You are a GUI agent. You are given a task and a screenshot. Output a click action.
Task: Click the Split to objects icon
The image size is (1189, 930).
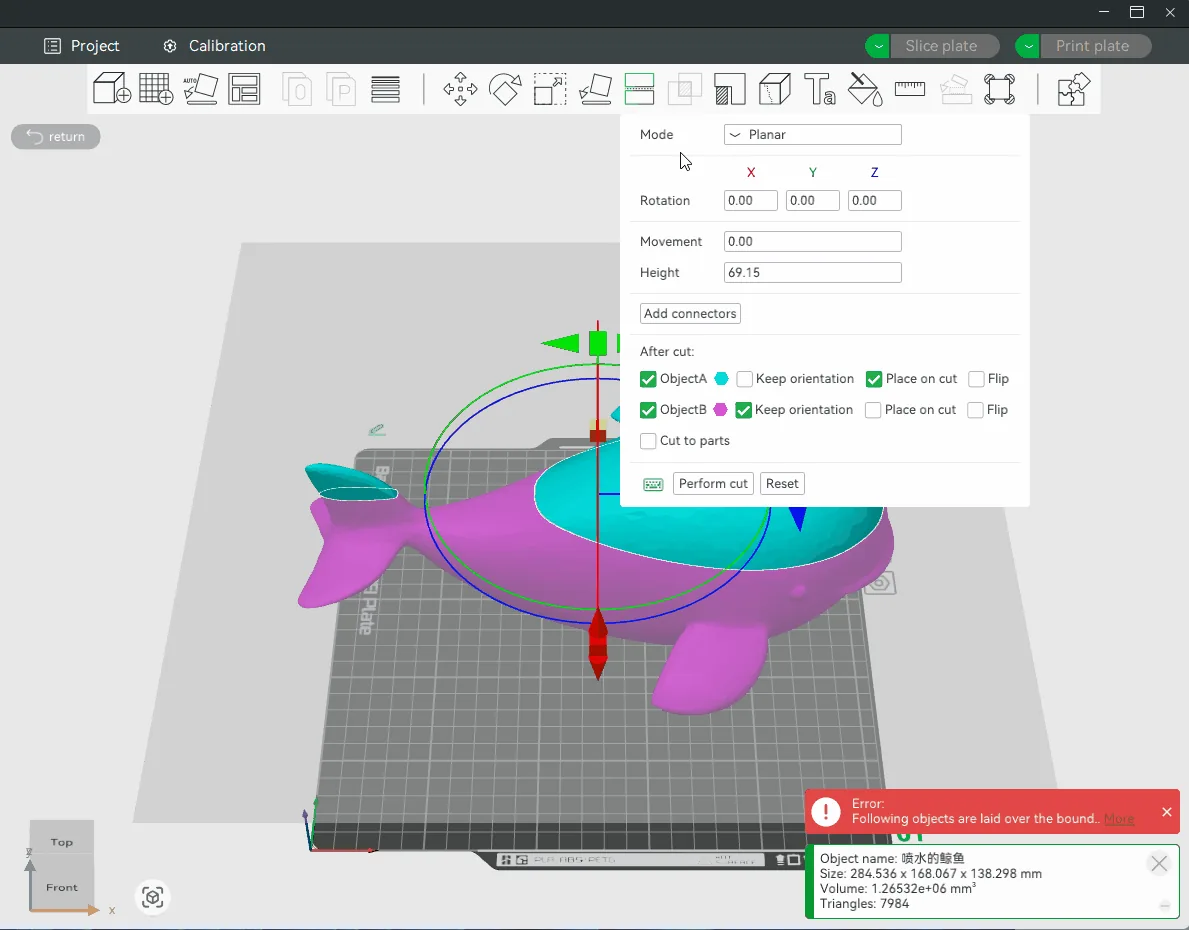coord(297,89)
